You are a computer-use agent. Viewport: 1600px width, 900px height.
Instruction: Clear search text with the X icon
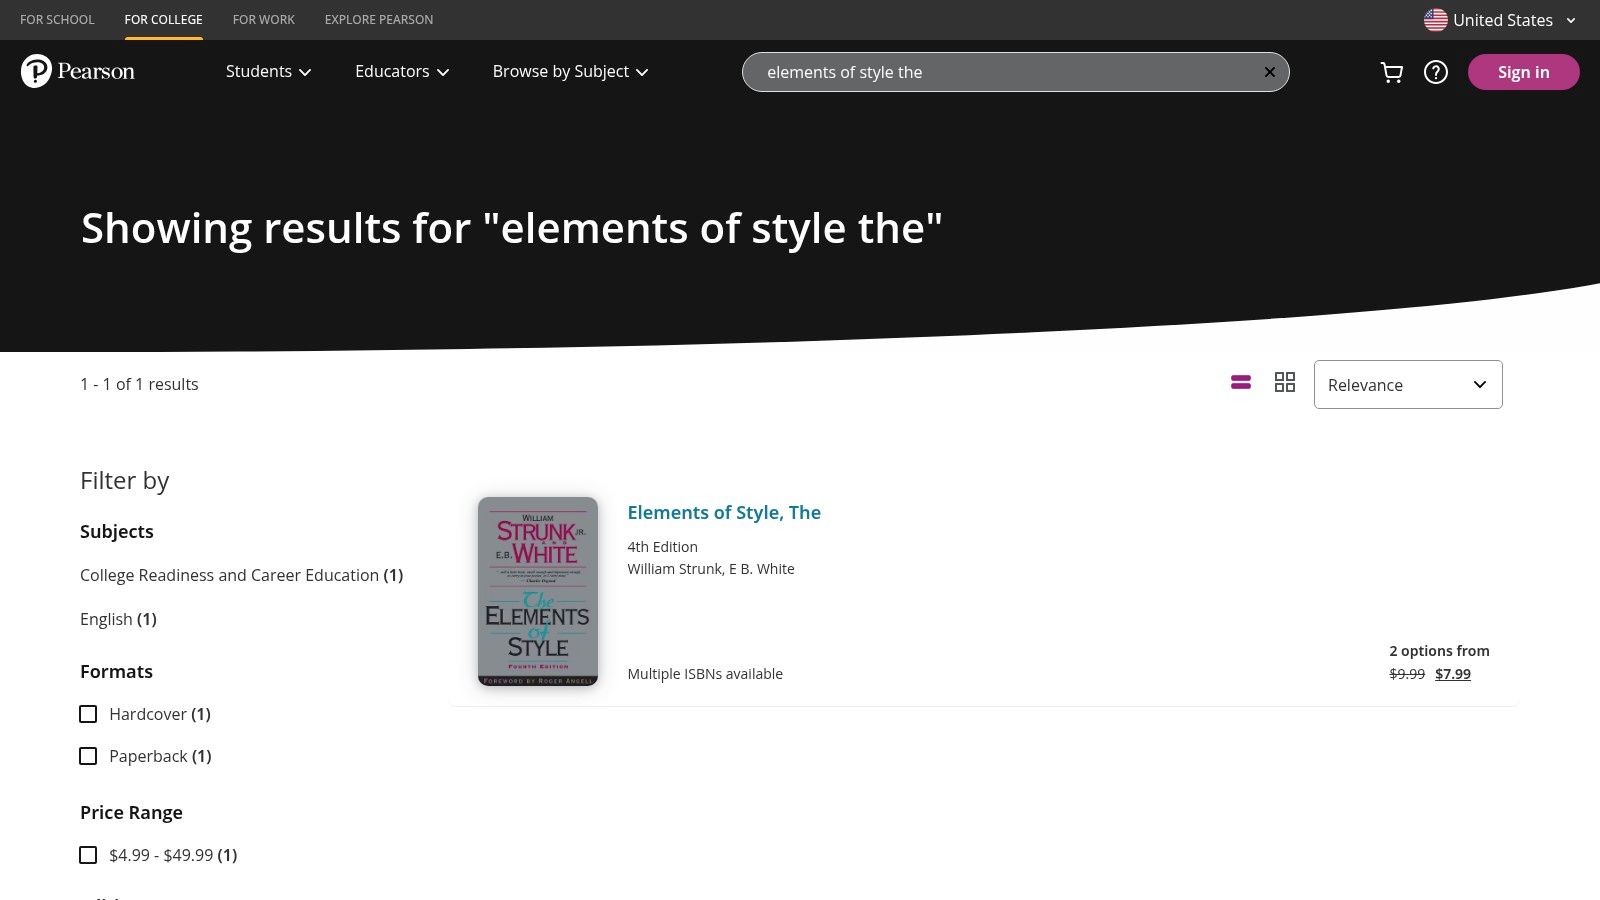point(1269,72)
